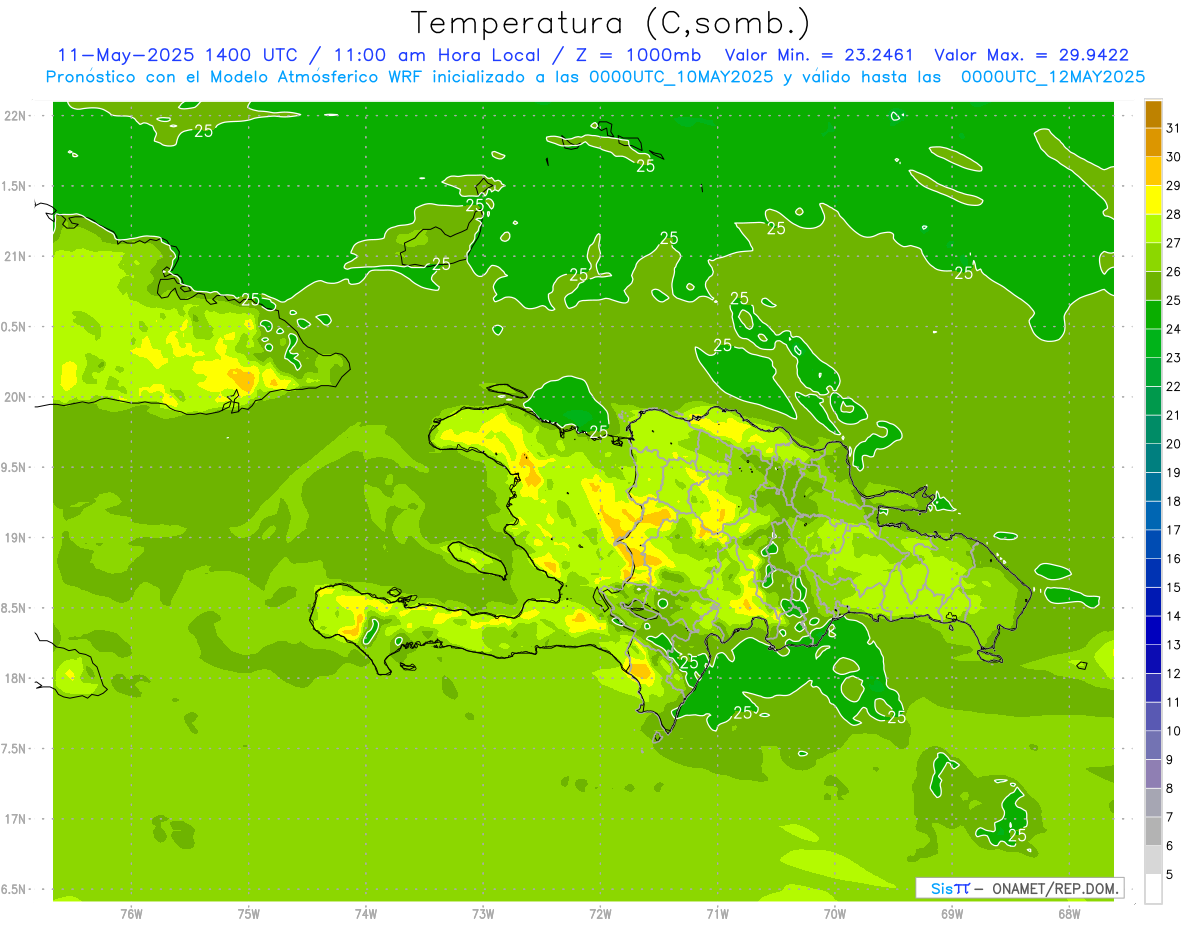
Task: Click the 'ONAMET/REP.DOM.' credit label
Action: click(x=1055, y=888)
